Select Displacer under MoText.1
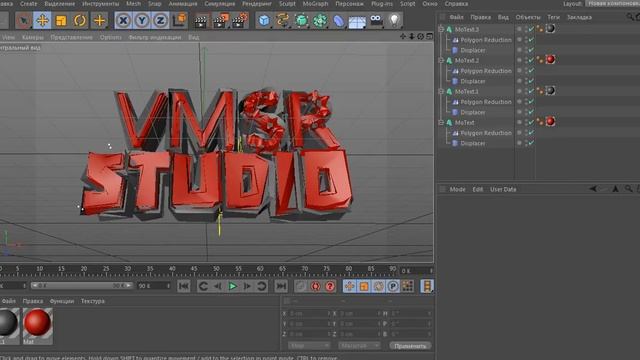 click(x=473, y=112)
